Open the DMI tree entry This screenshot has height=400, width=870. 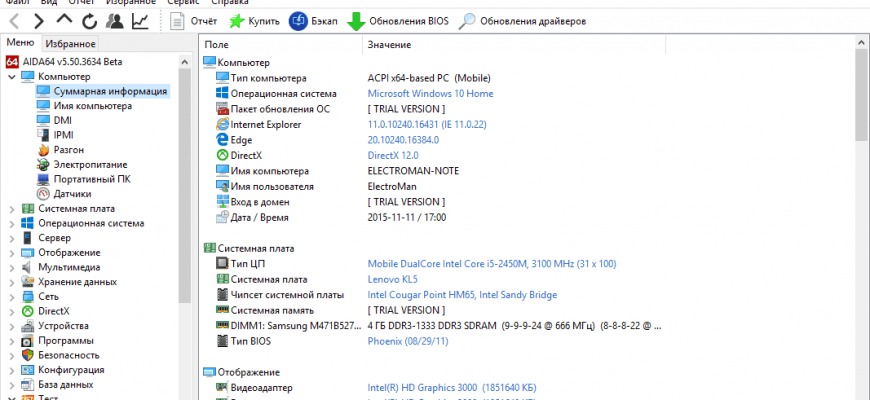(63, 120)
